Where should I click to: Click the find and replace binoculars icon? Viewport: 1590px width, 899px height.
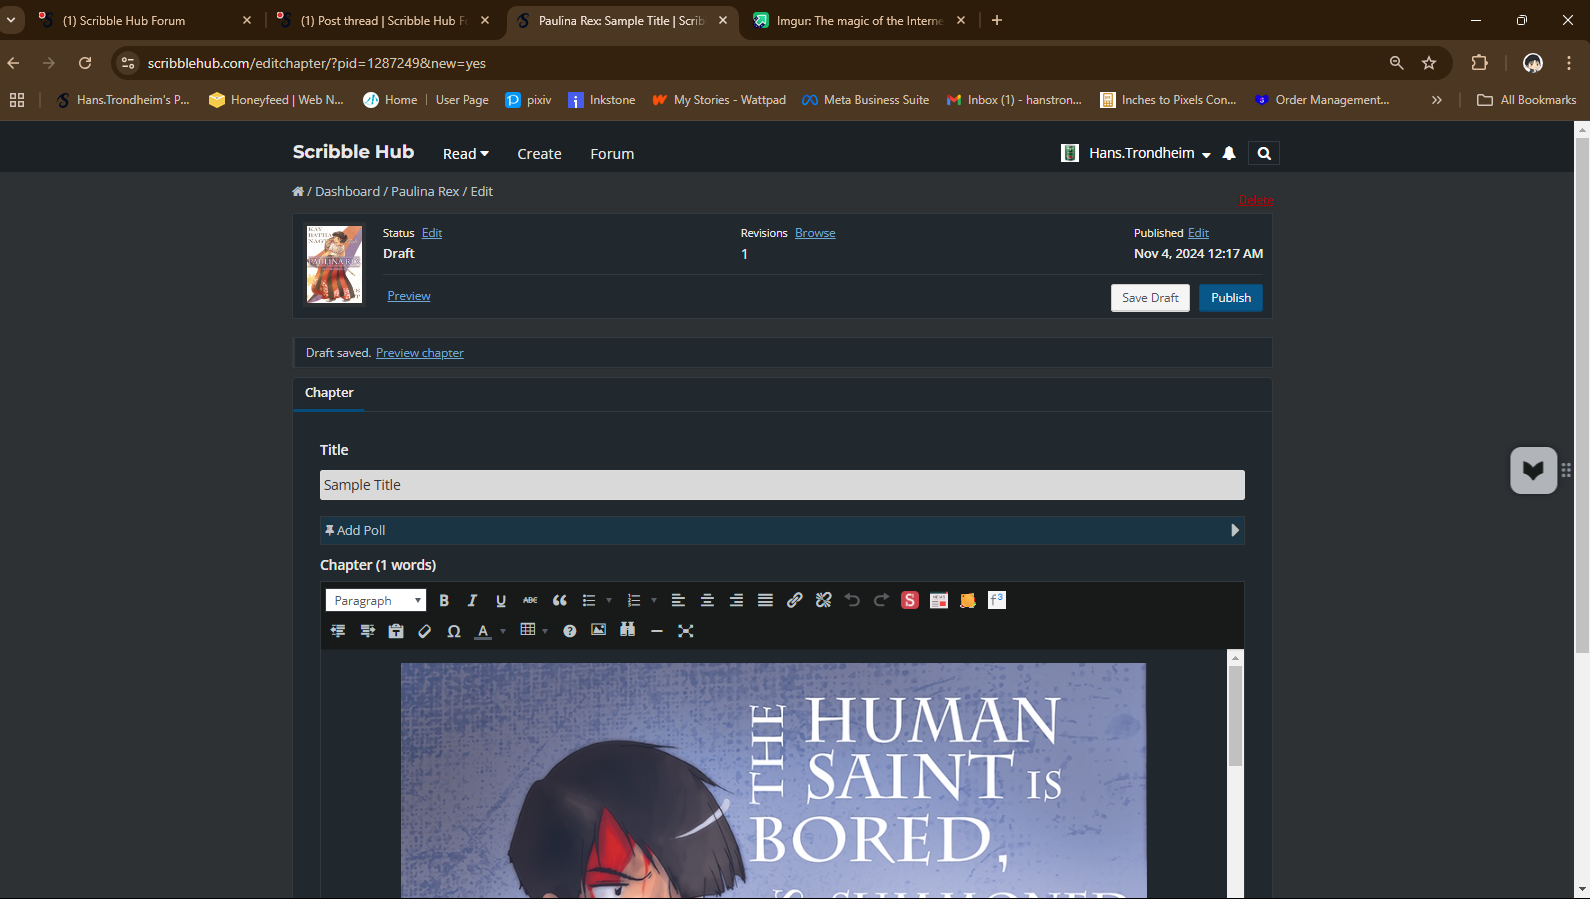(627, 630)
